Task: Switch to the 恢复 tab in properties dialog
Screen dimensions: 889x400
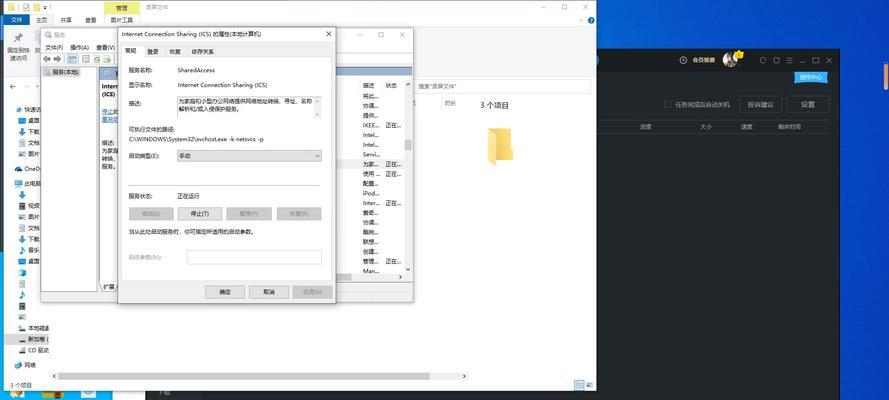Action: tap(175, 52)
